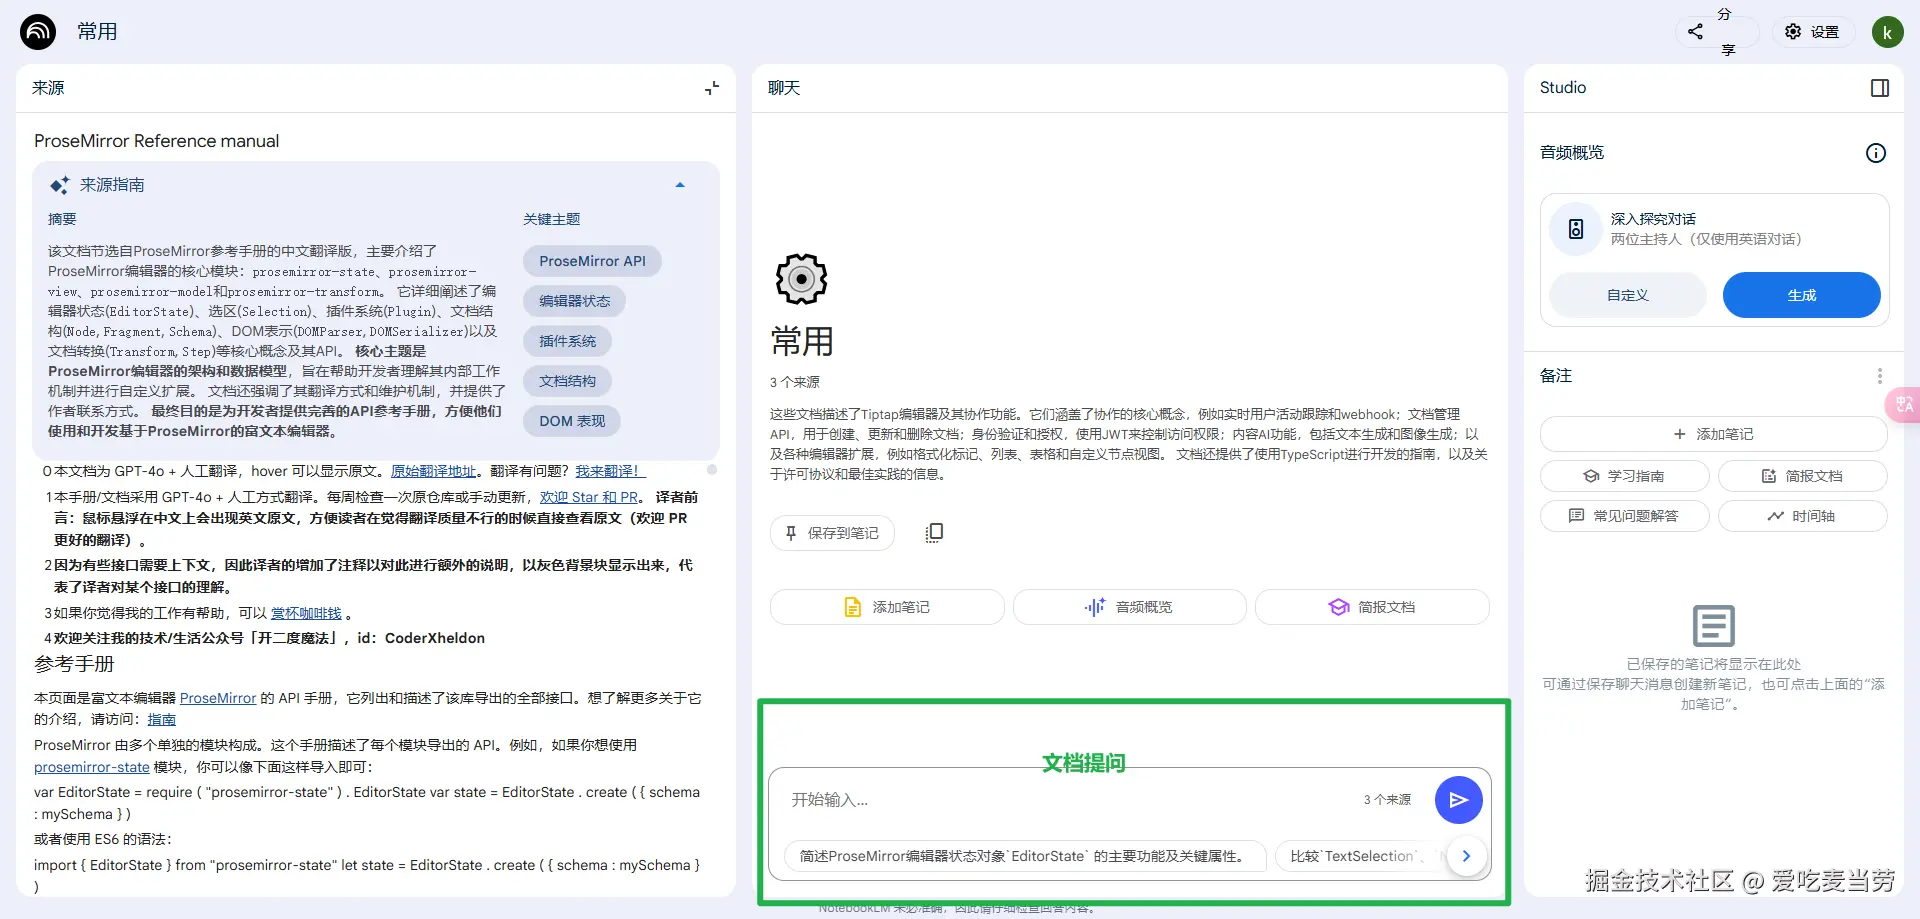Toggle the Studio panel layout icon
1920x919 pixels.
pos(1880,88)
